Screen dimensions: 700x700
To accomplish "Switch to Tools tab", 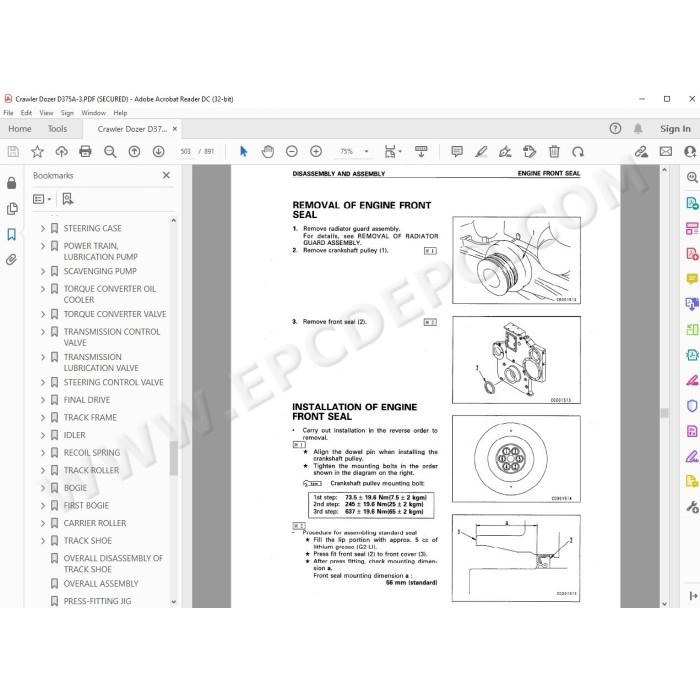I will pos(58,129).
